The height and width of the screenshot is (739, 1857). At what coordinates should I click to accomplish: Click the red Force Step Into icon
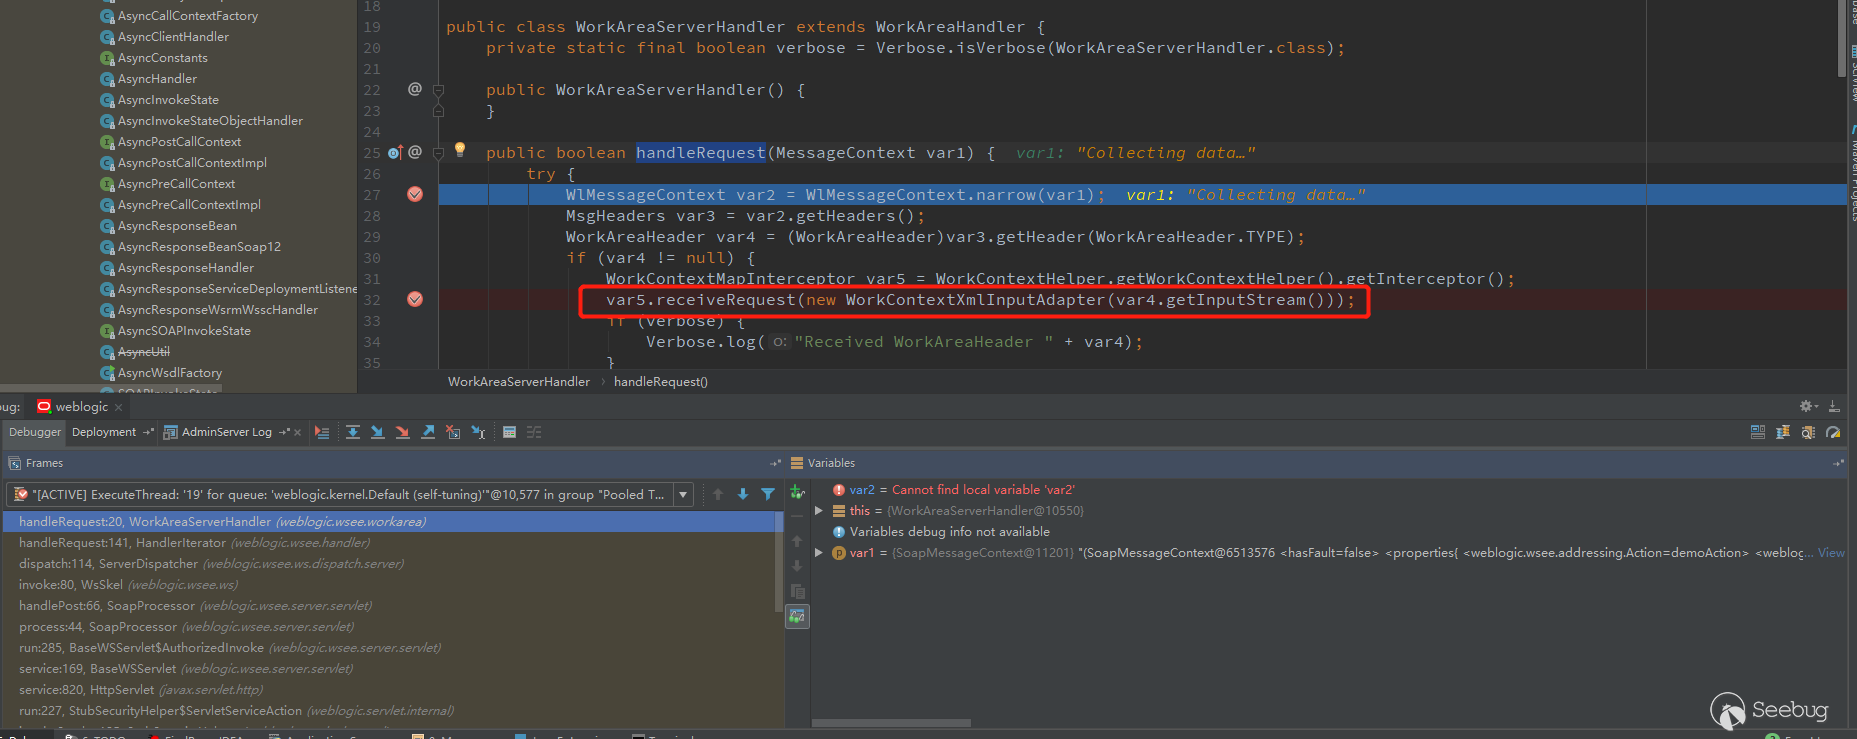(402, 432)
